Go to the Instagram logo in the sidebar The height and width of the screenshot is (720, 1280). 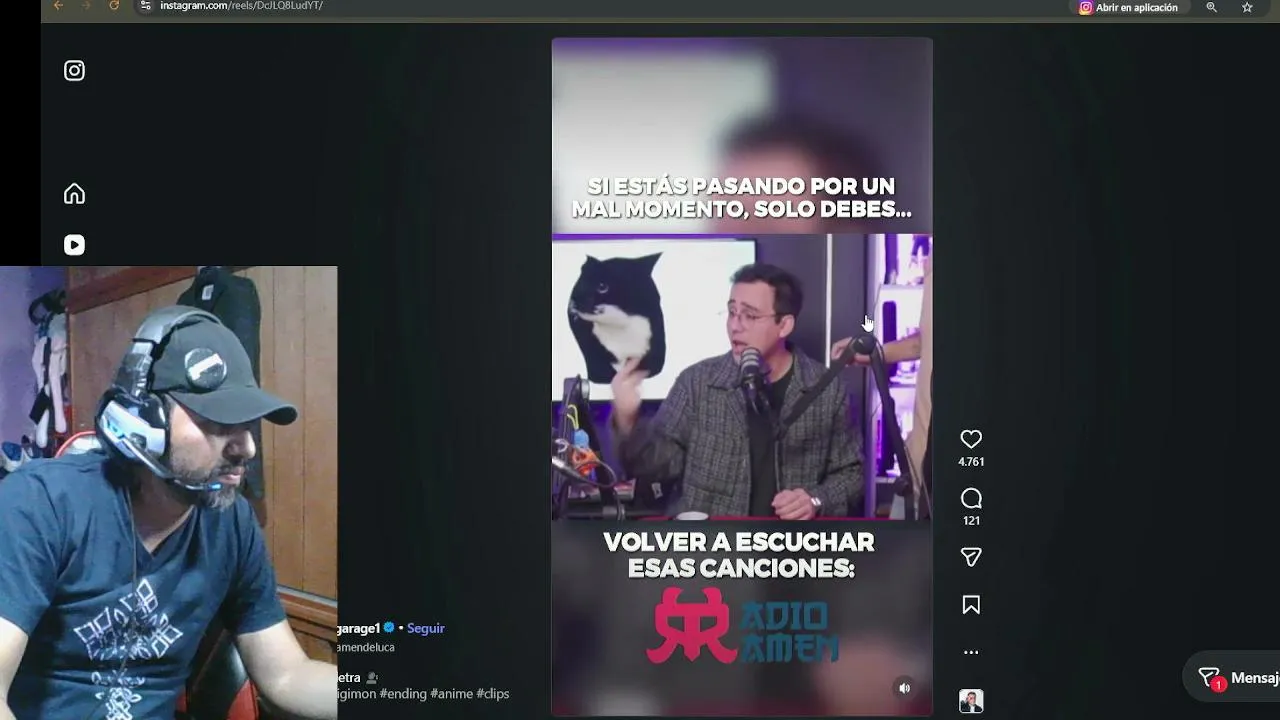(74, 70)
